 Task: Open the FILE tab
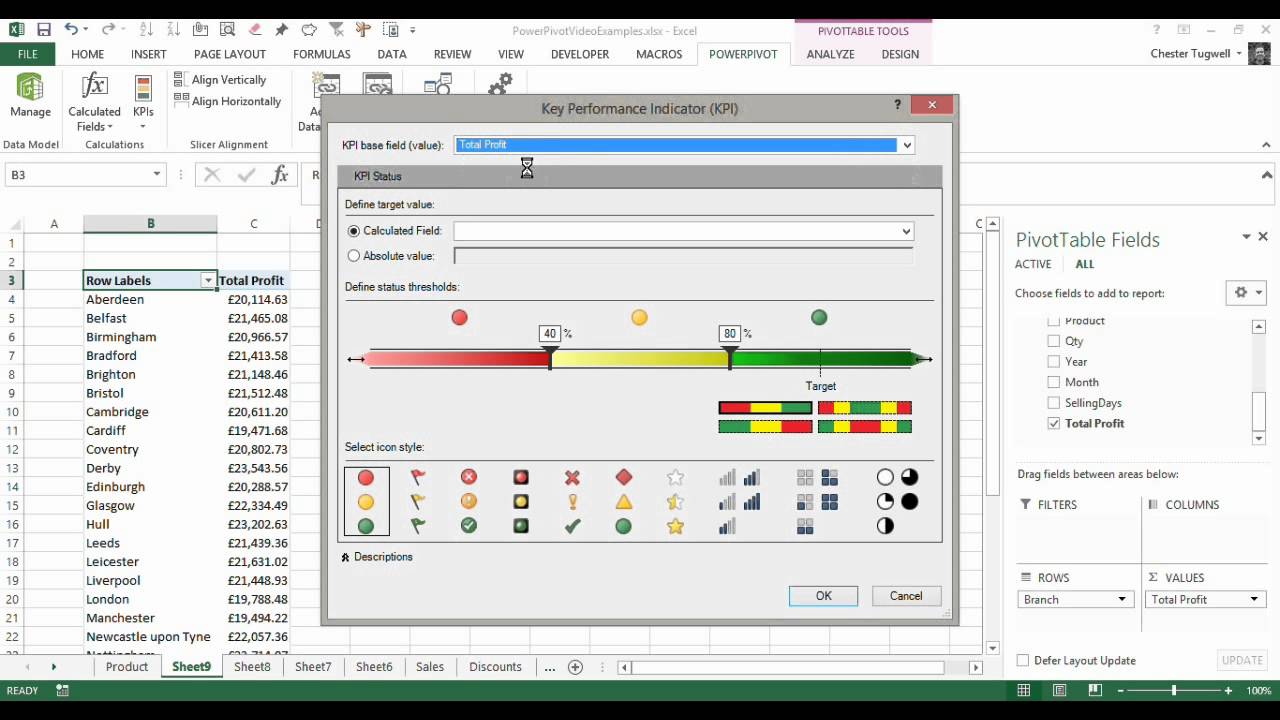(x=27, y=54)
